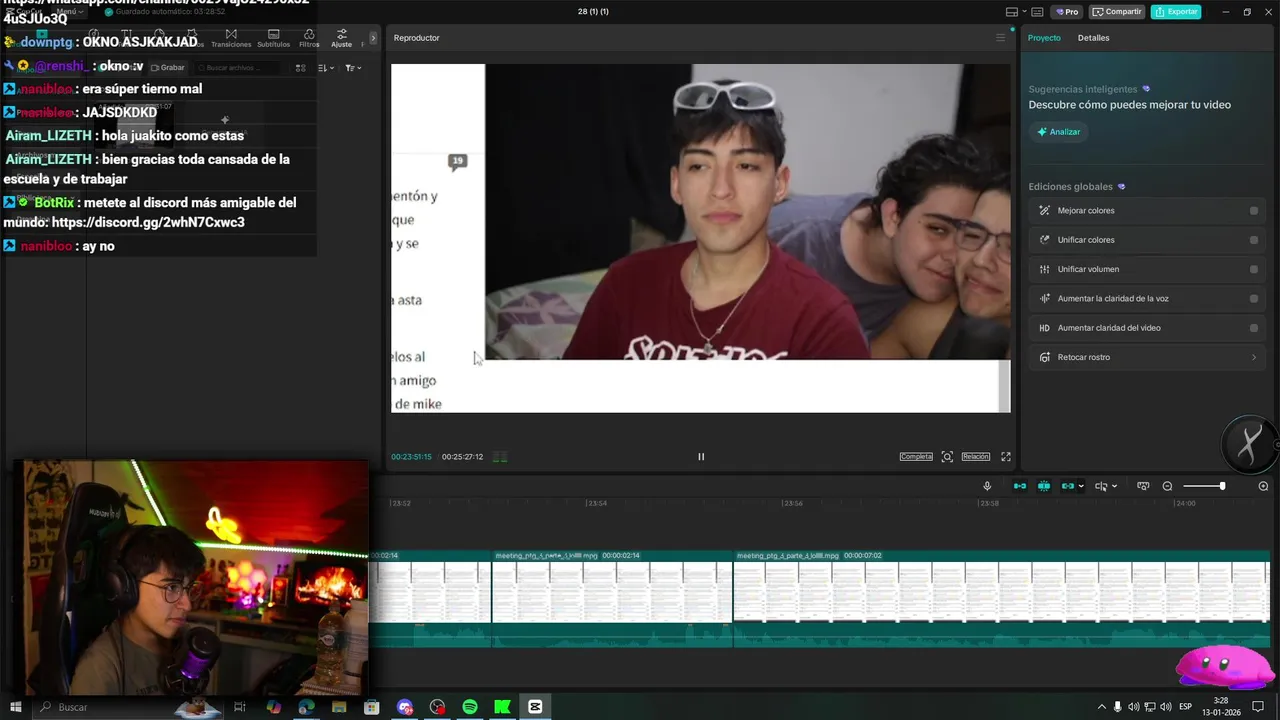Click the Mejorar colores wand icon
The width and height of the screenshot is (1280, 720).
[1044, 211]
